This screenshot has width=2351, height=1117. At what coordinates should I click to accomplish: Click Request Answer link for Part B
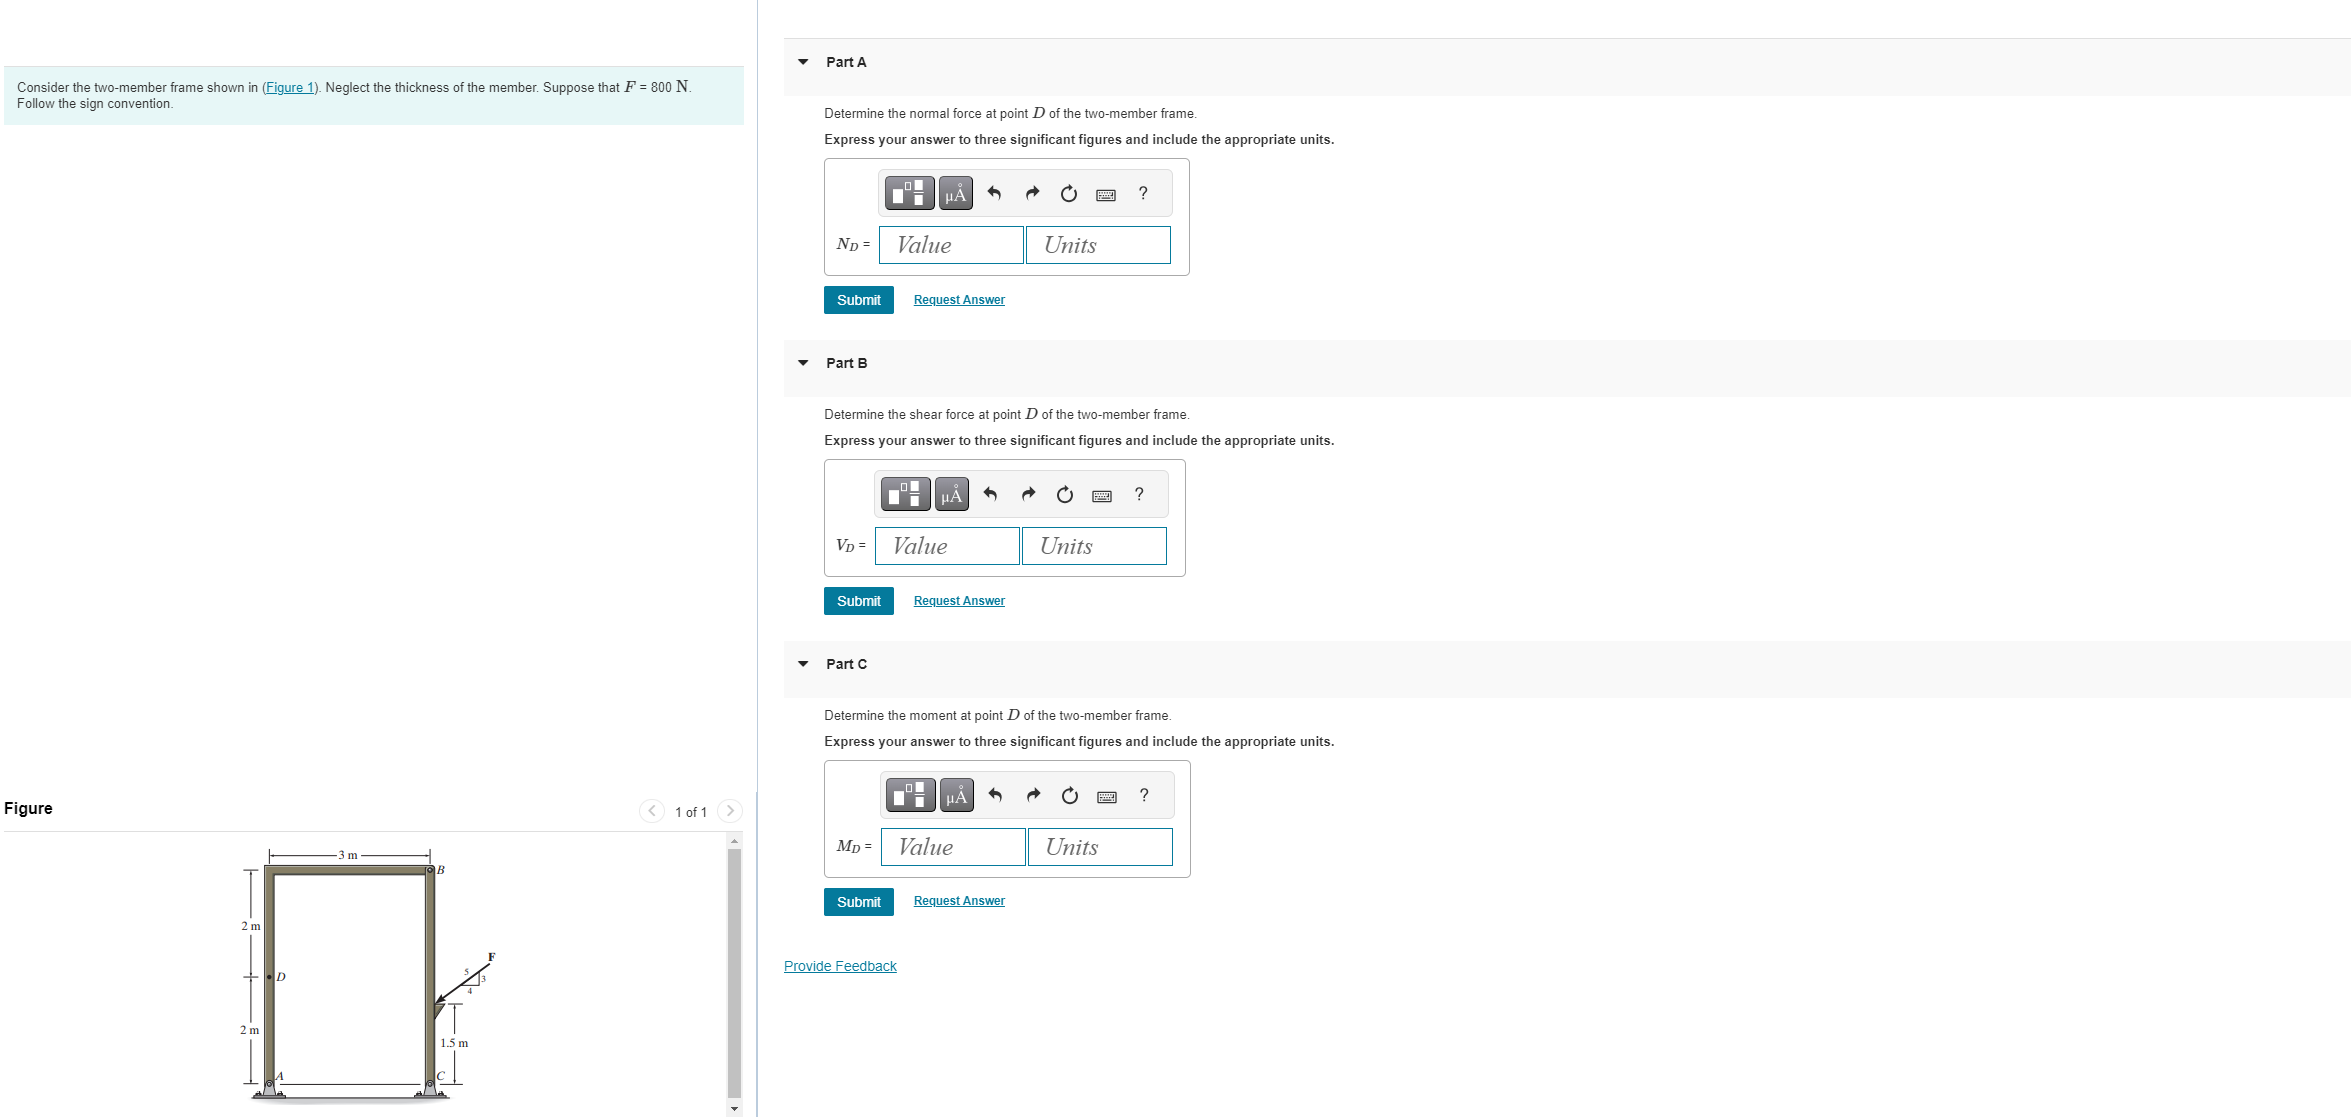pyautogui.click(x=959, y=601)
